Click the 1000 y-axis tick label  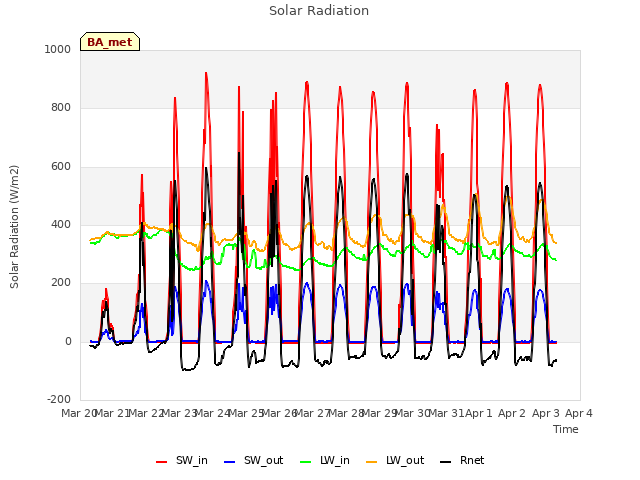click(x=58, y=49)
